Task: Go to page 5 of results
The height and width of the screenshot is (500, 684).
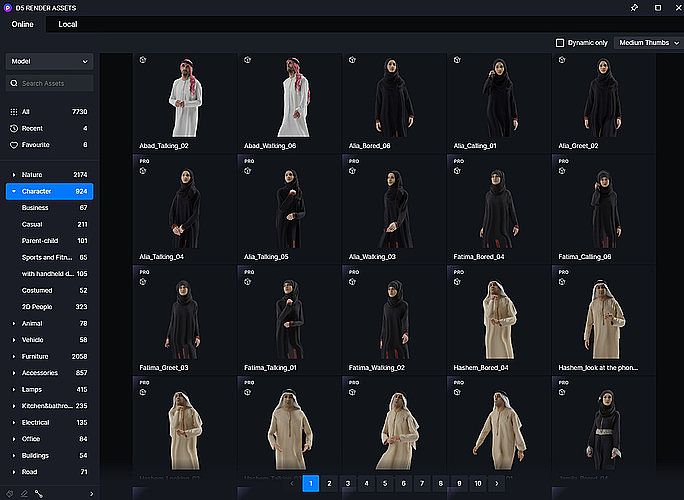Action: pos(384,483)
